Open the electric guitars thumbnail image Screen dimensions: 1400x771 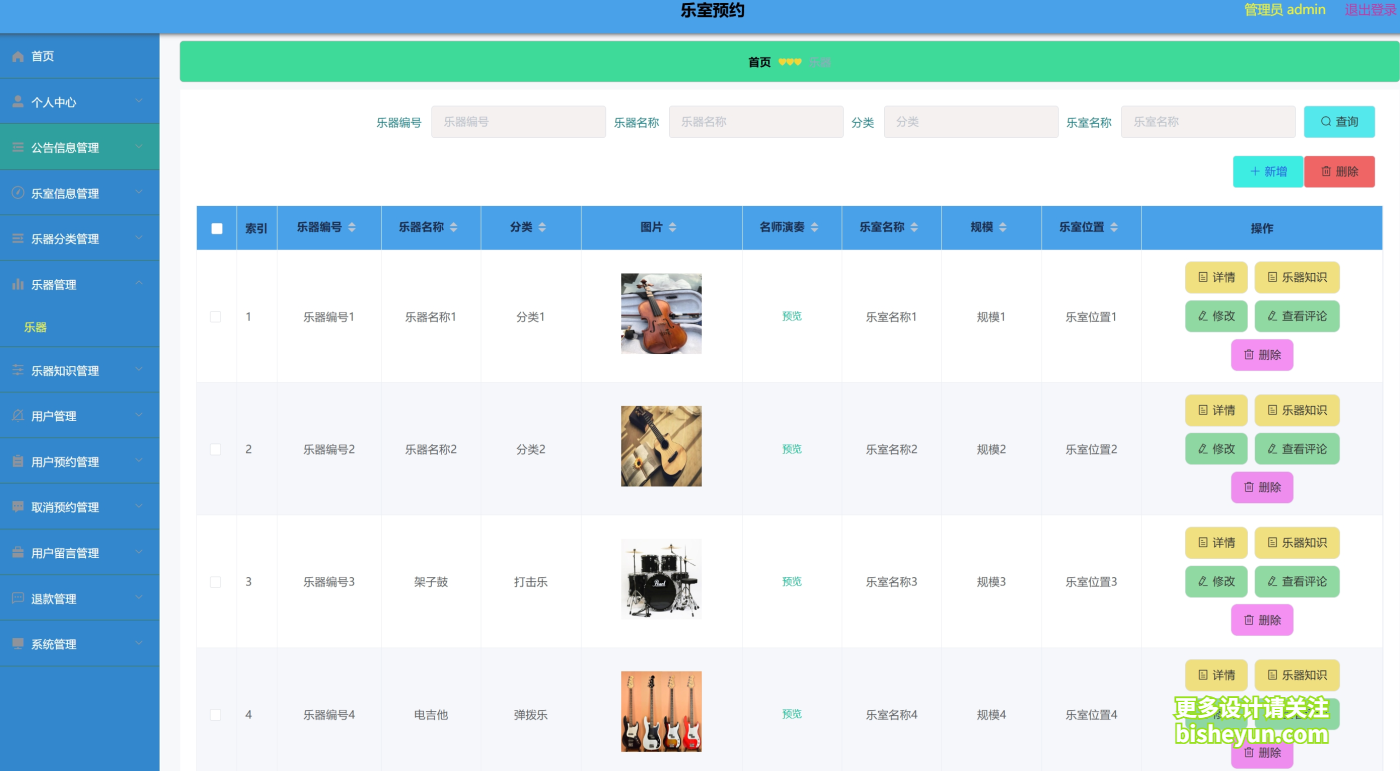(x=661, y=712)
